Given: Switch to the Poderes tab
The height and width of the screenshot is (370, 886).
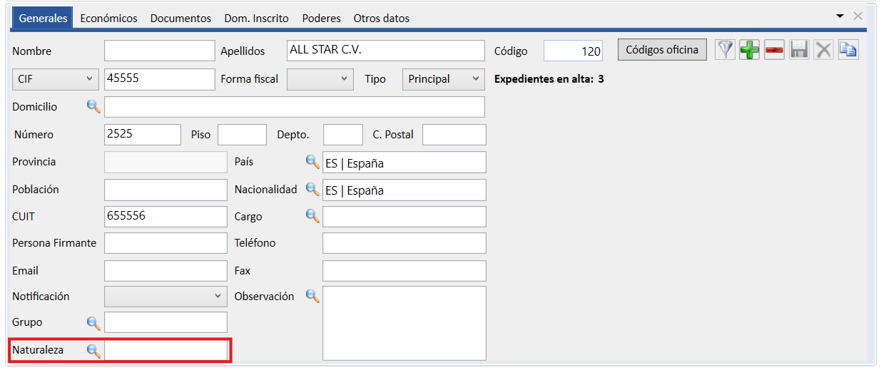Looking at the screenshot, I should tap(322, 19).
